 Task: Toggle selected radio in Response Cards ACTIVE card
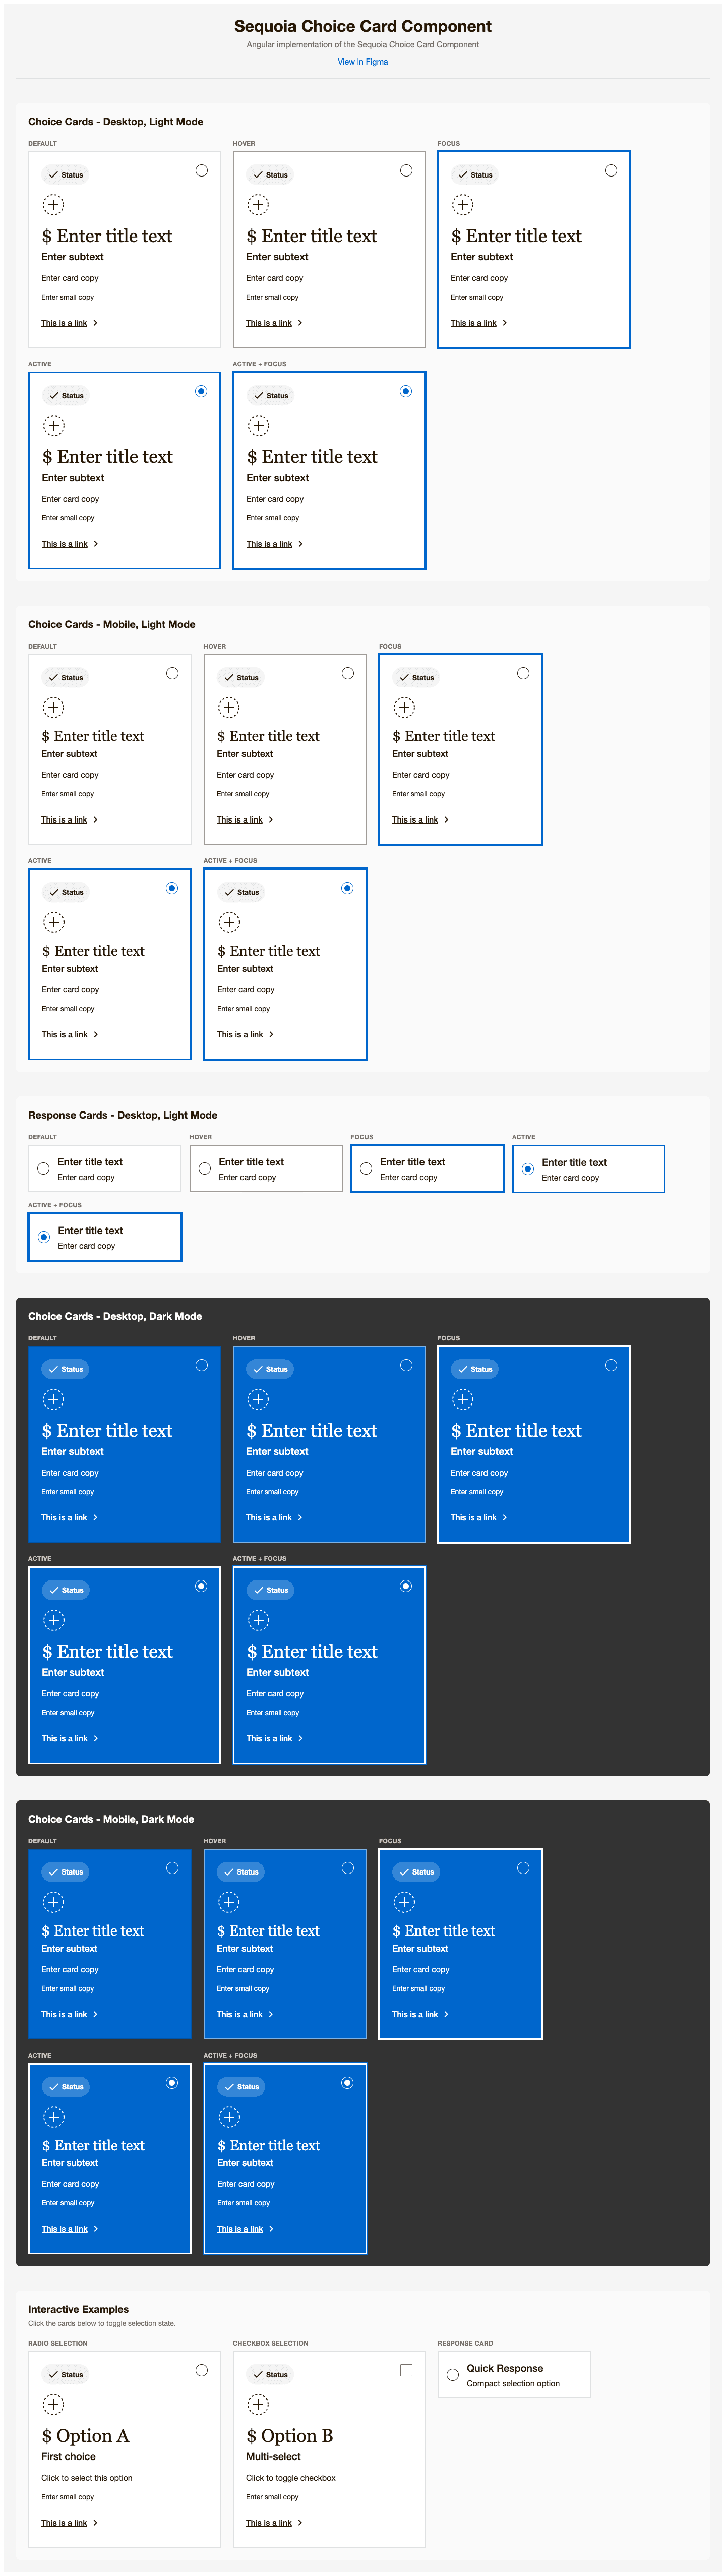pos(527,1169)
